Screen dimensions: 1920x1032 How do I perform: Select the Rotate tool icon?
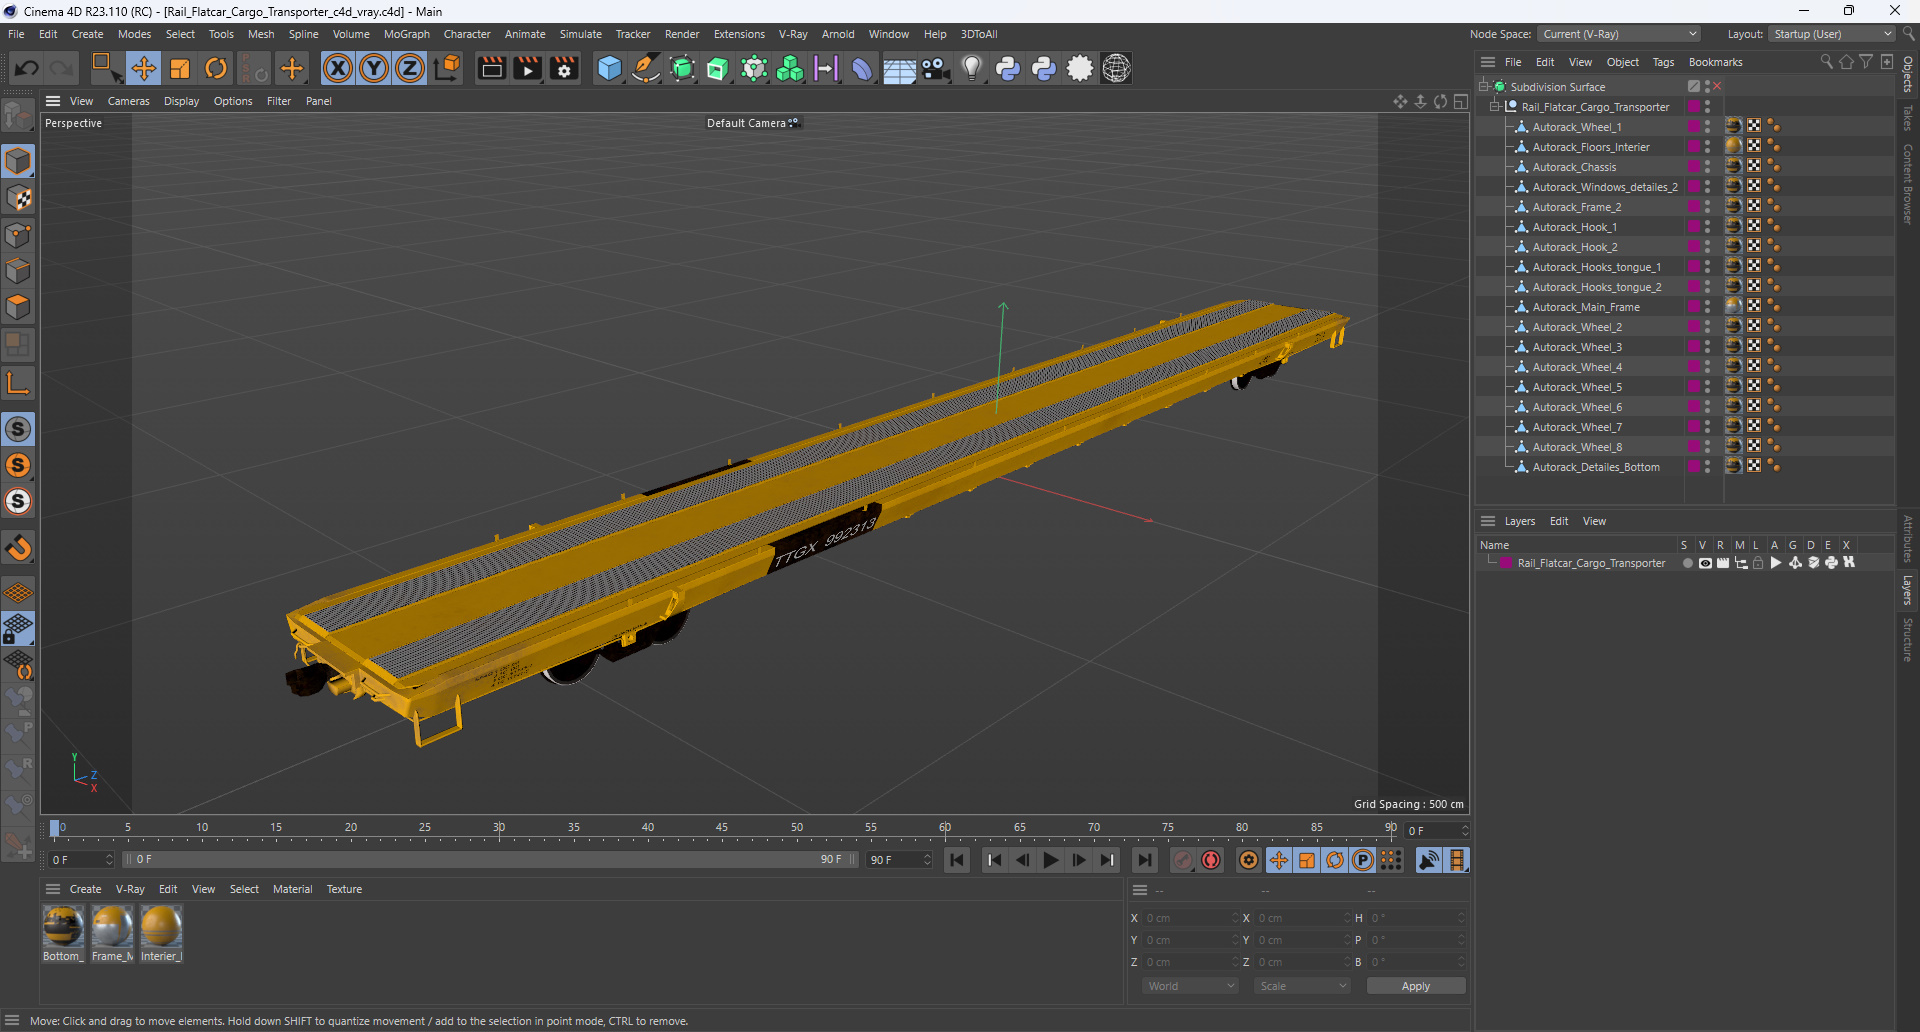(216, 68)
